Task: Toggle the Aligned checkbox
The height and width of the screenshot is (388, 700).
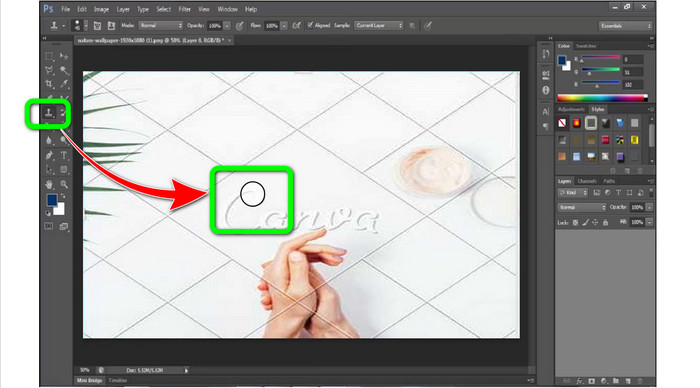Action: [310, 25]
